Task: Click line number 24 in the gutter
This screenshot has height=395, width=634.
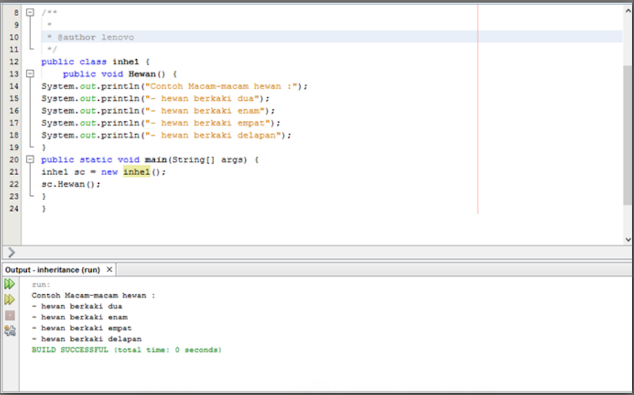Action: coord(14,209)
